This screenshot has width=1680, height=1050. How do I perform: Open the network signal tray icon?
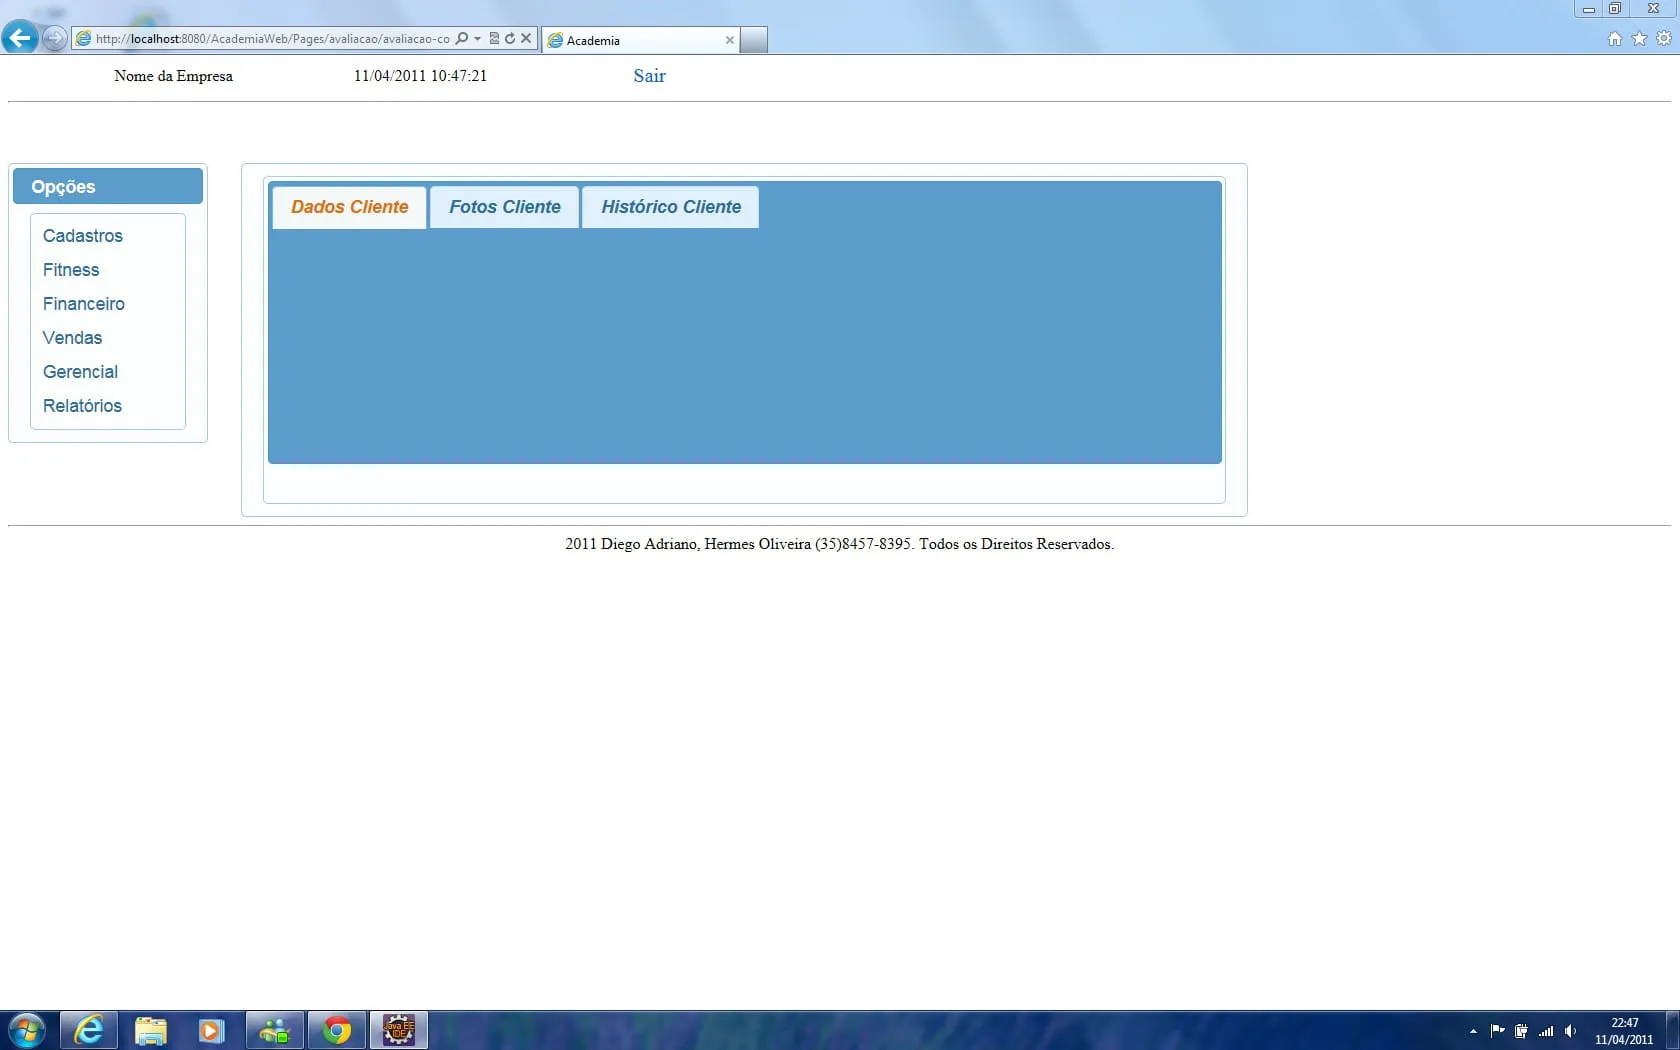click(x=1546, y=1031)
